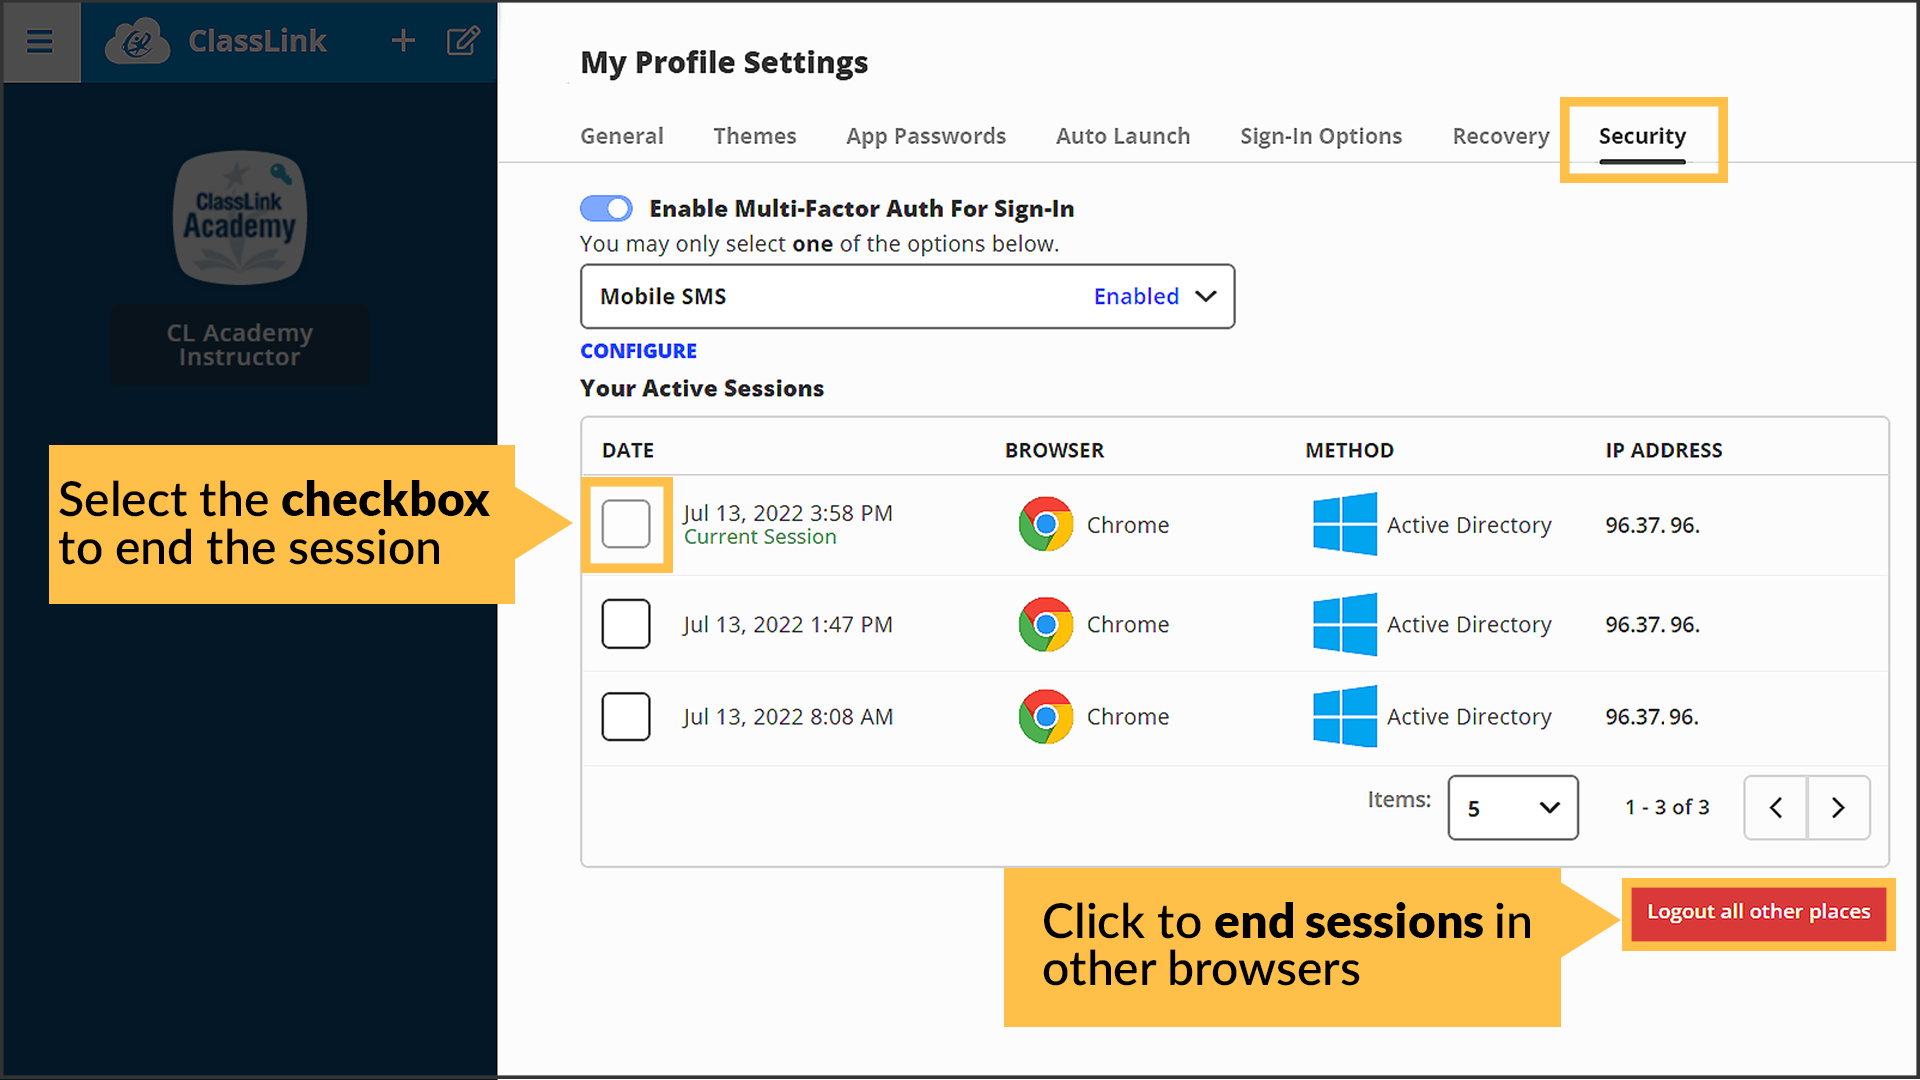Screen dimensions: 1920x1080
Task: Change the Items per page dropdown
Action: coord(1513,807)
